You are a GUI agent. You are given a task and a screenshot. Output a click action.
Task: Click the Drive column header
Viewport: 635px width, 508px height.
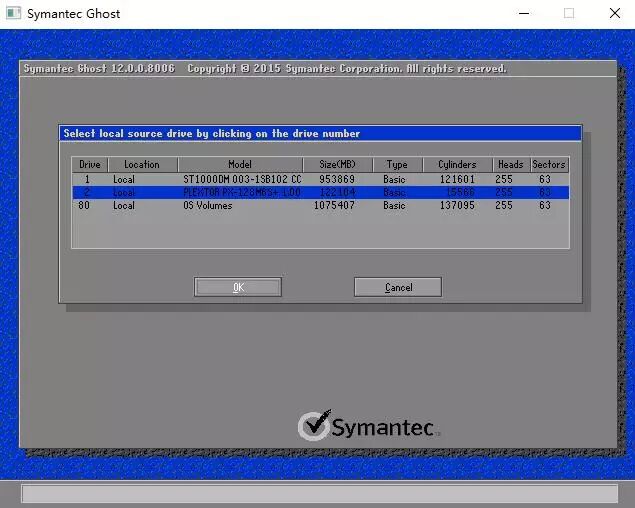(x=90, y=164)
